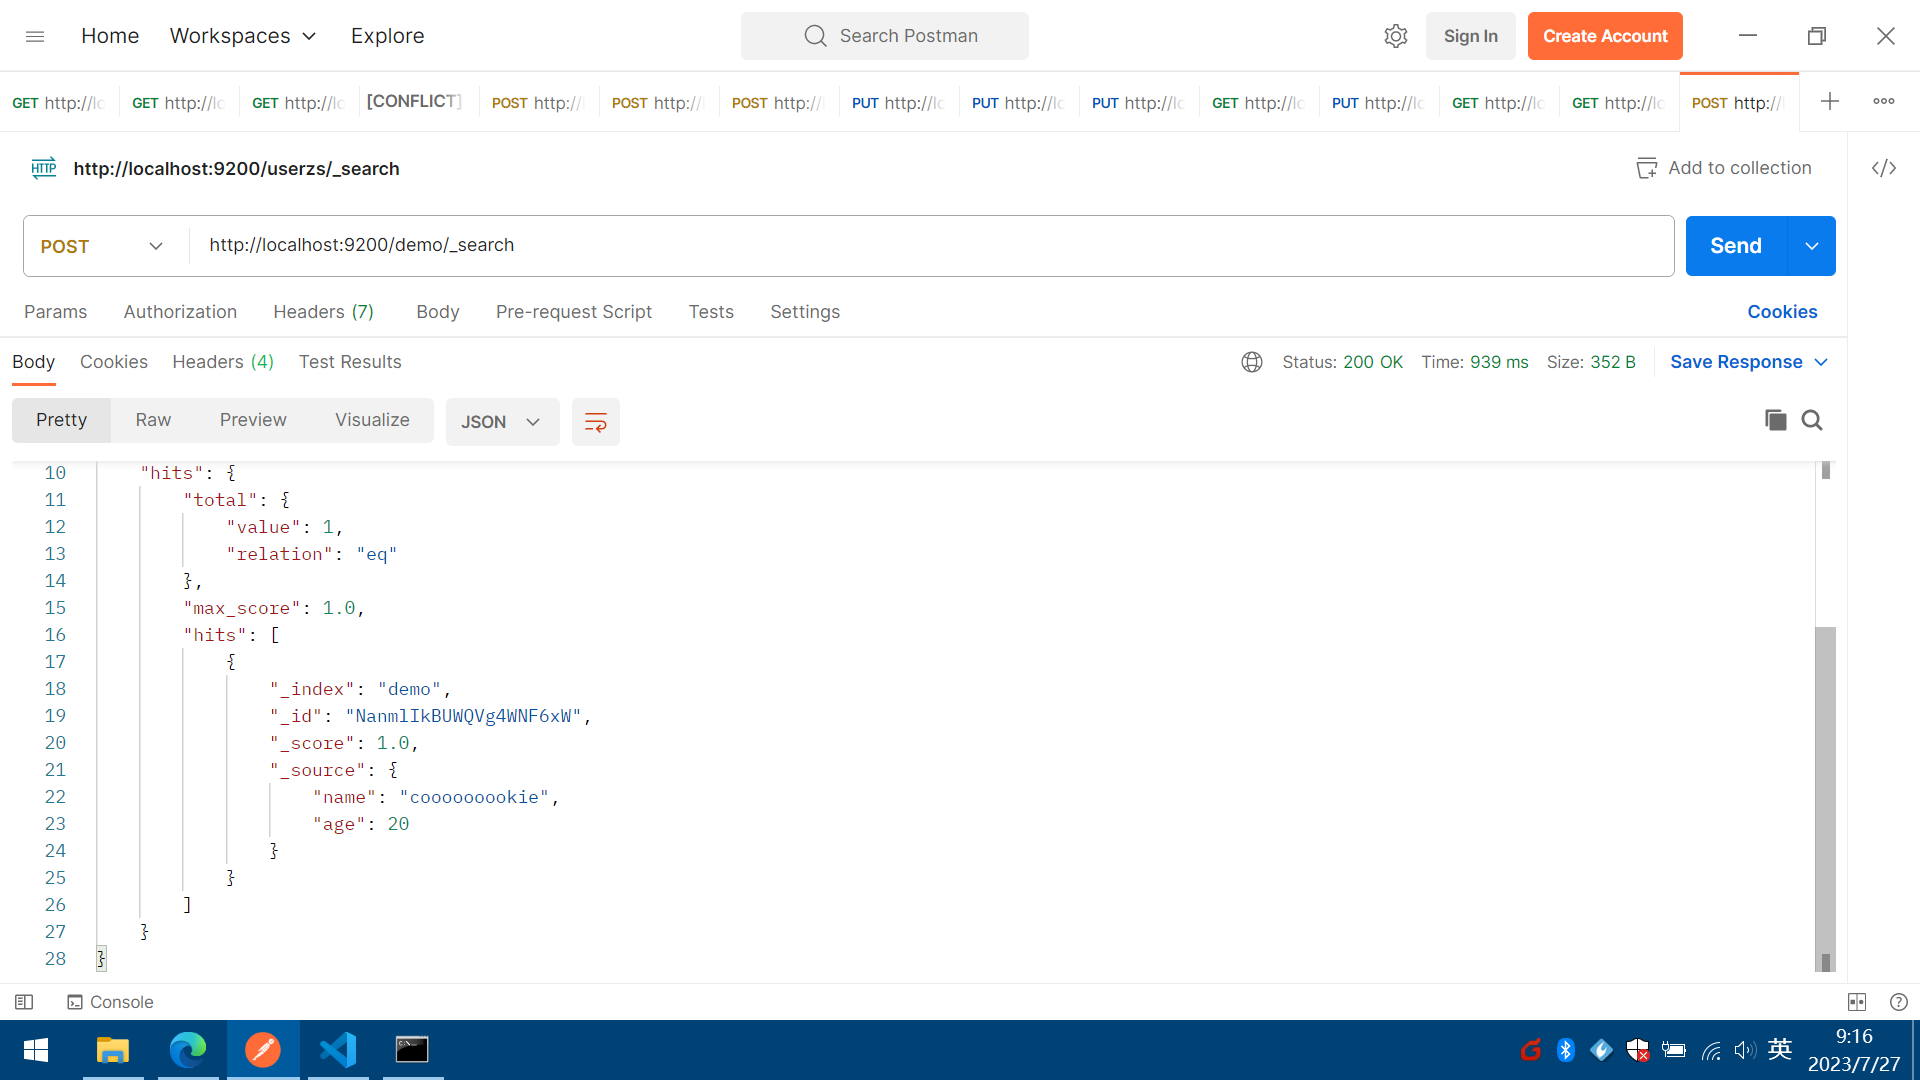Click the code snippet icon

click(1884, 168)
